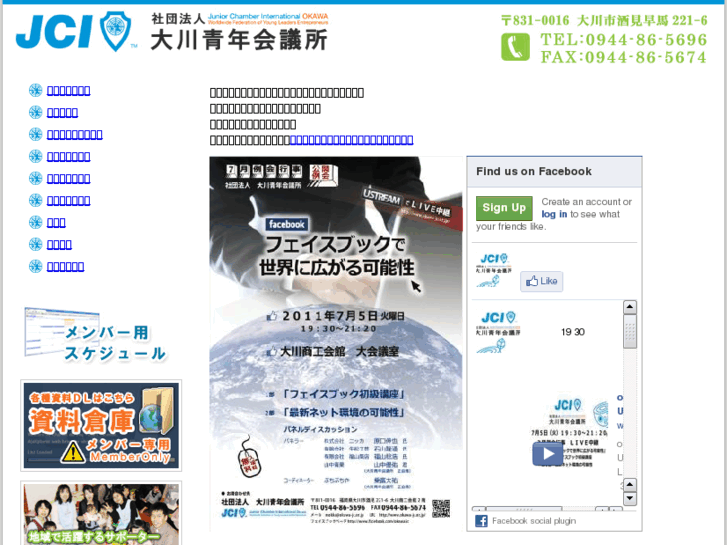The width and height of the screenshot is (727, 545).
Task: Open the メンバー用スケジュール banner
Action: tap(95, 335)
